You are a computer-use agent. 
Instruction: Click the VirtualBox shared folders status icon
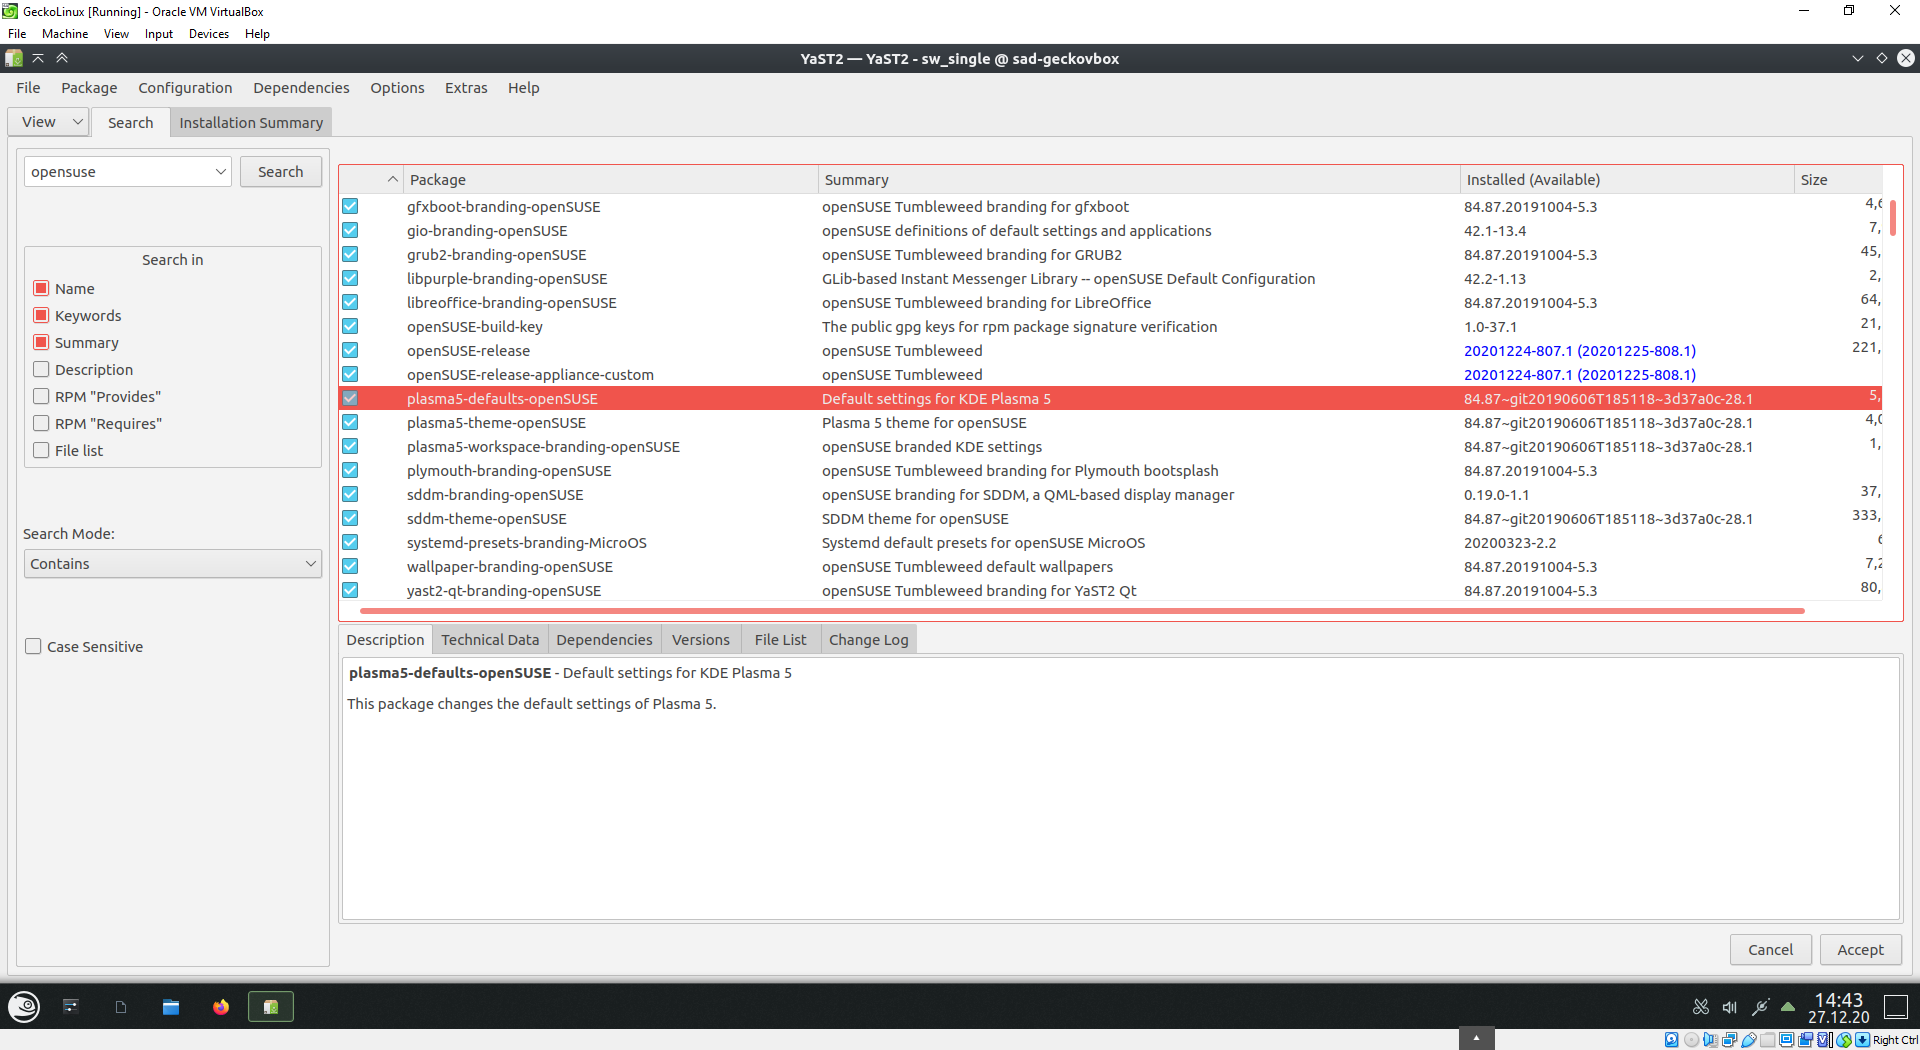[1768, 1040]
